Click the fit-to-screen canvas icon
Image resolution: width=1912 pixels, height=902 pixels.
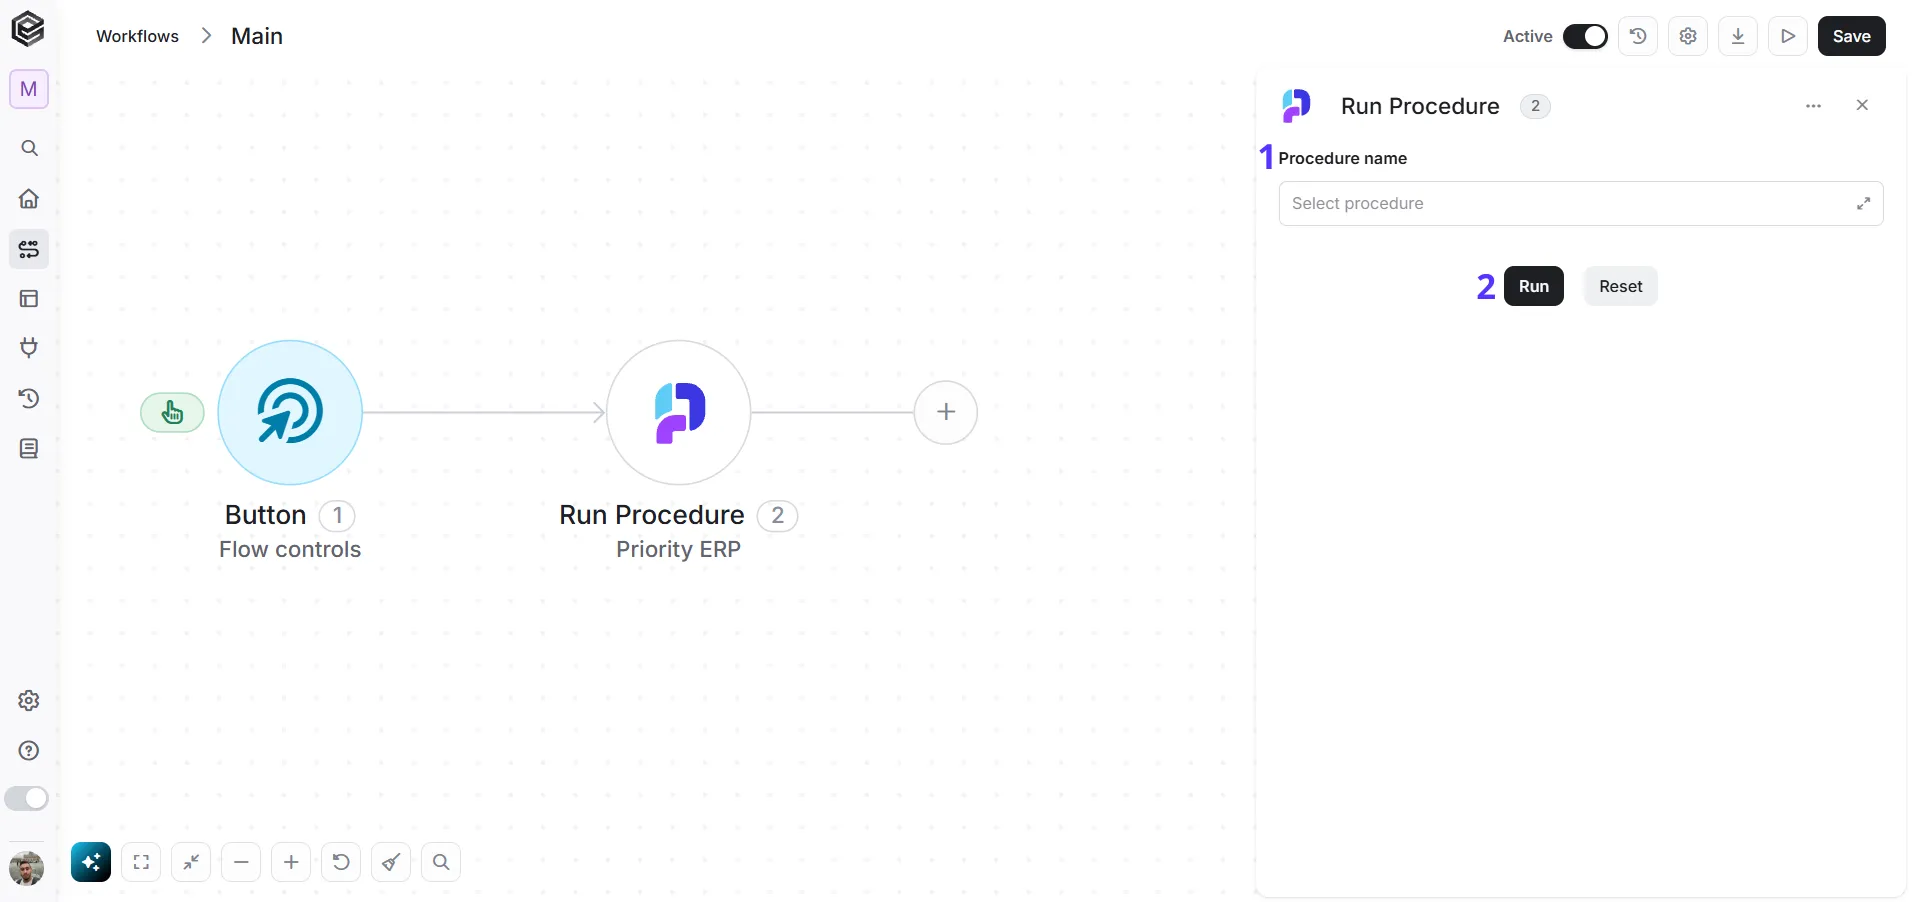point(141,862)
